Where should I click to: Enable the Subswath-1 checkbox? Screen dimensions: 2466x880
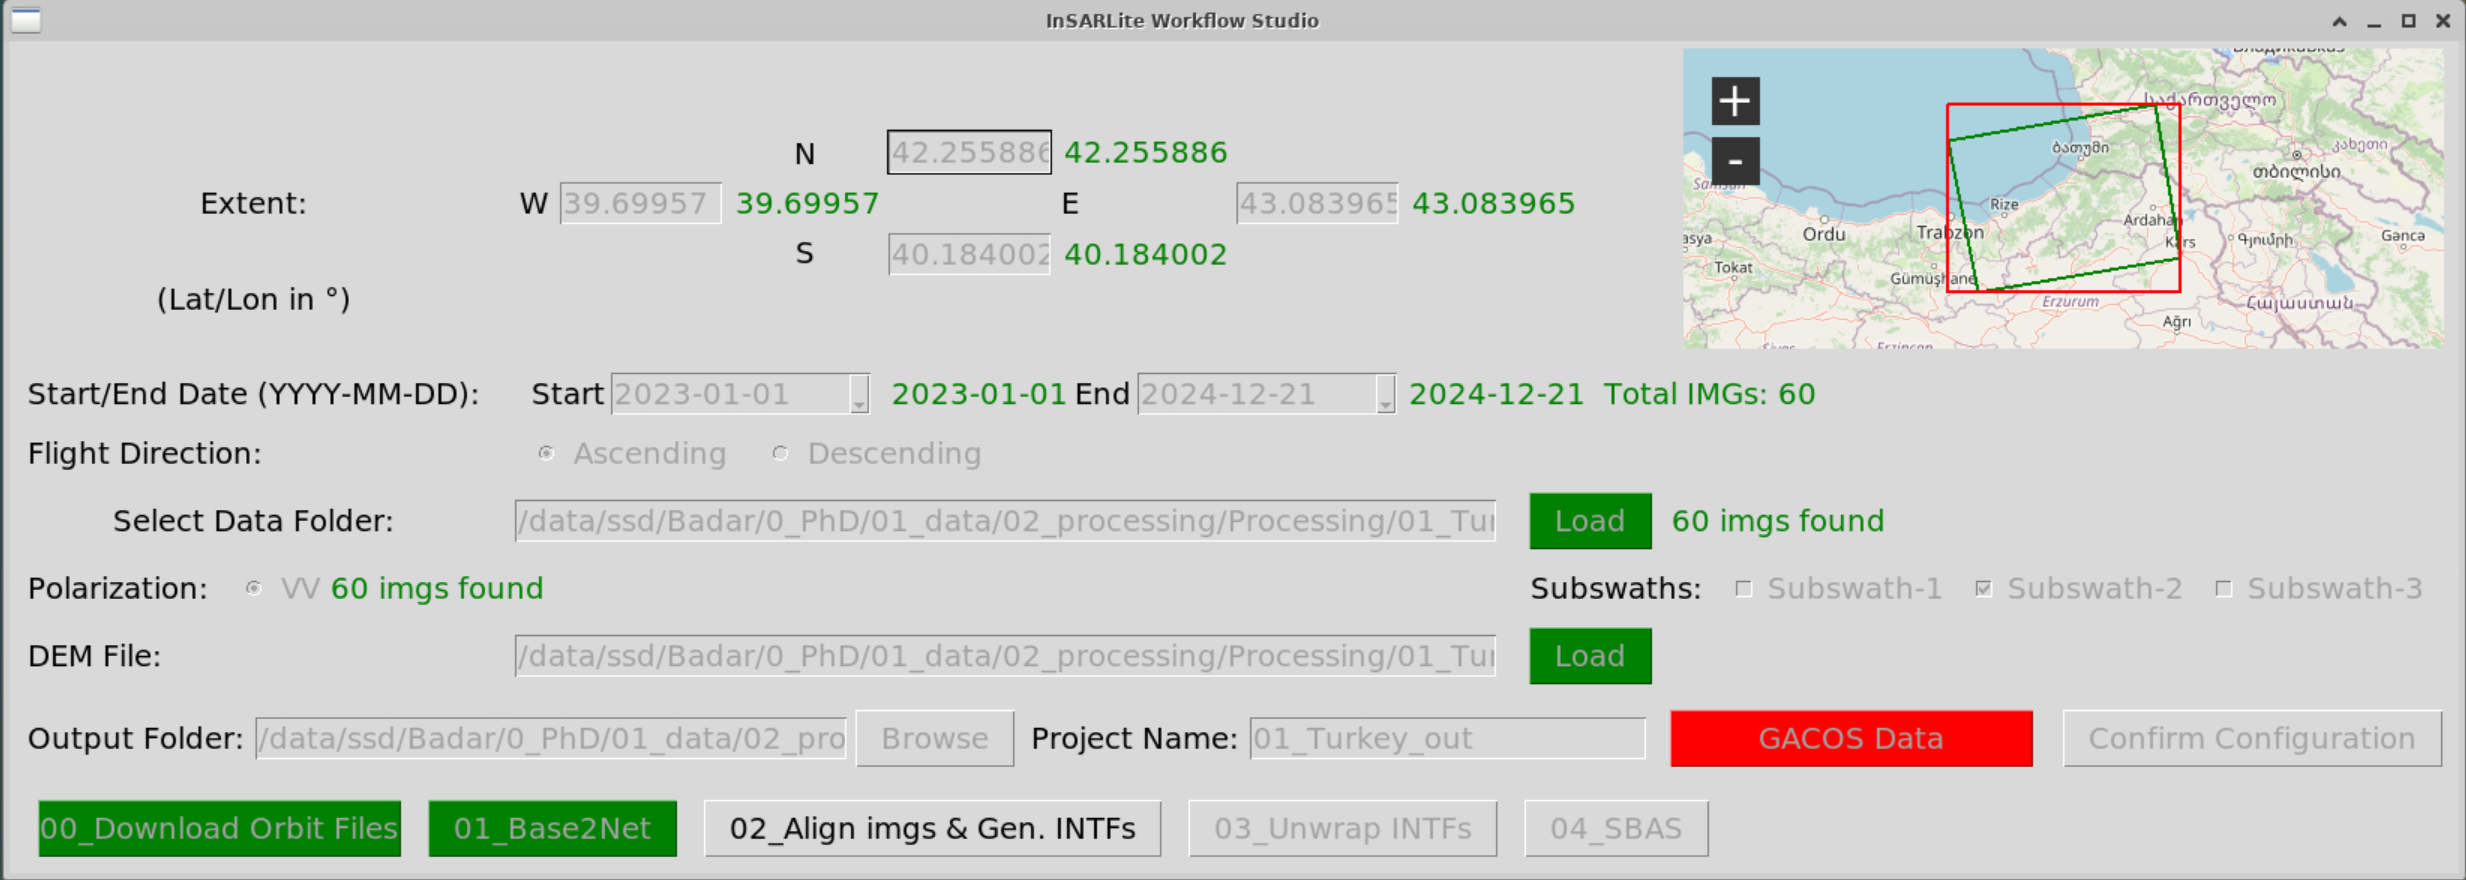pos(1744,589)
